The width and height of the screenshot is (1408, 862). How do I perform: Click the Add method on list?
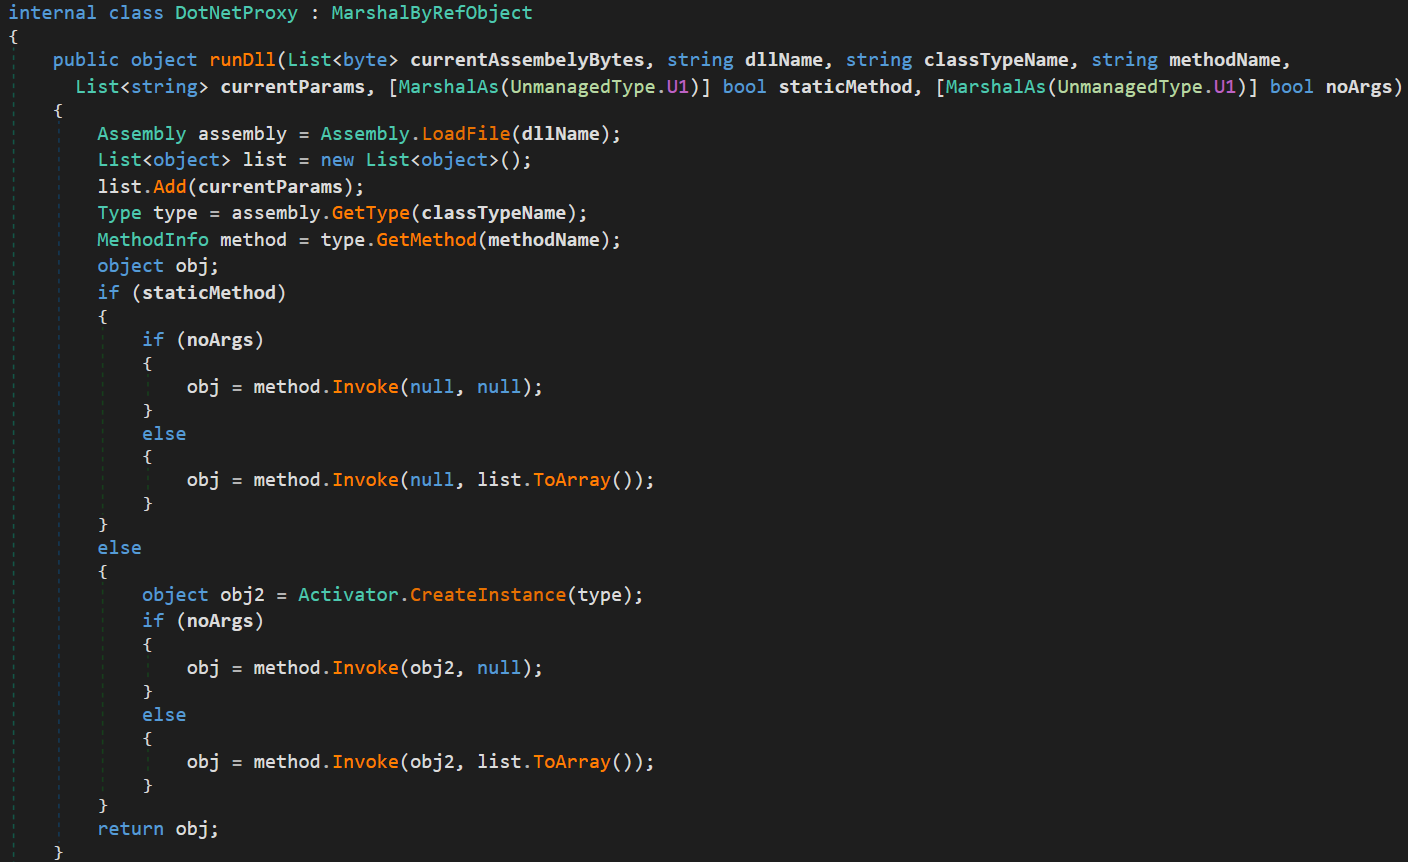pyautogui.click(x=170, y=187)
